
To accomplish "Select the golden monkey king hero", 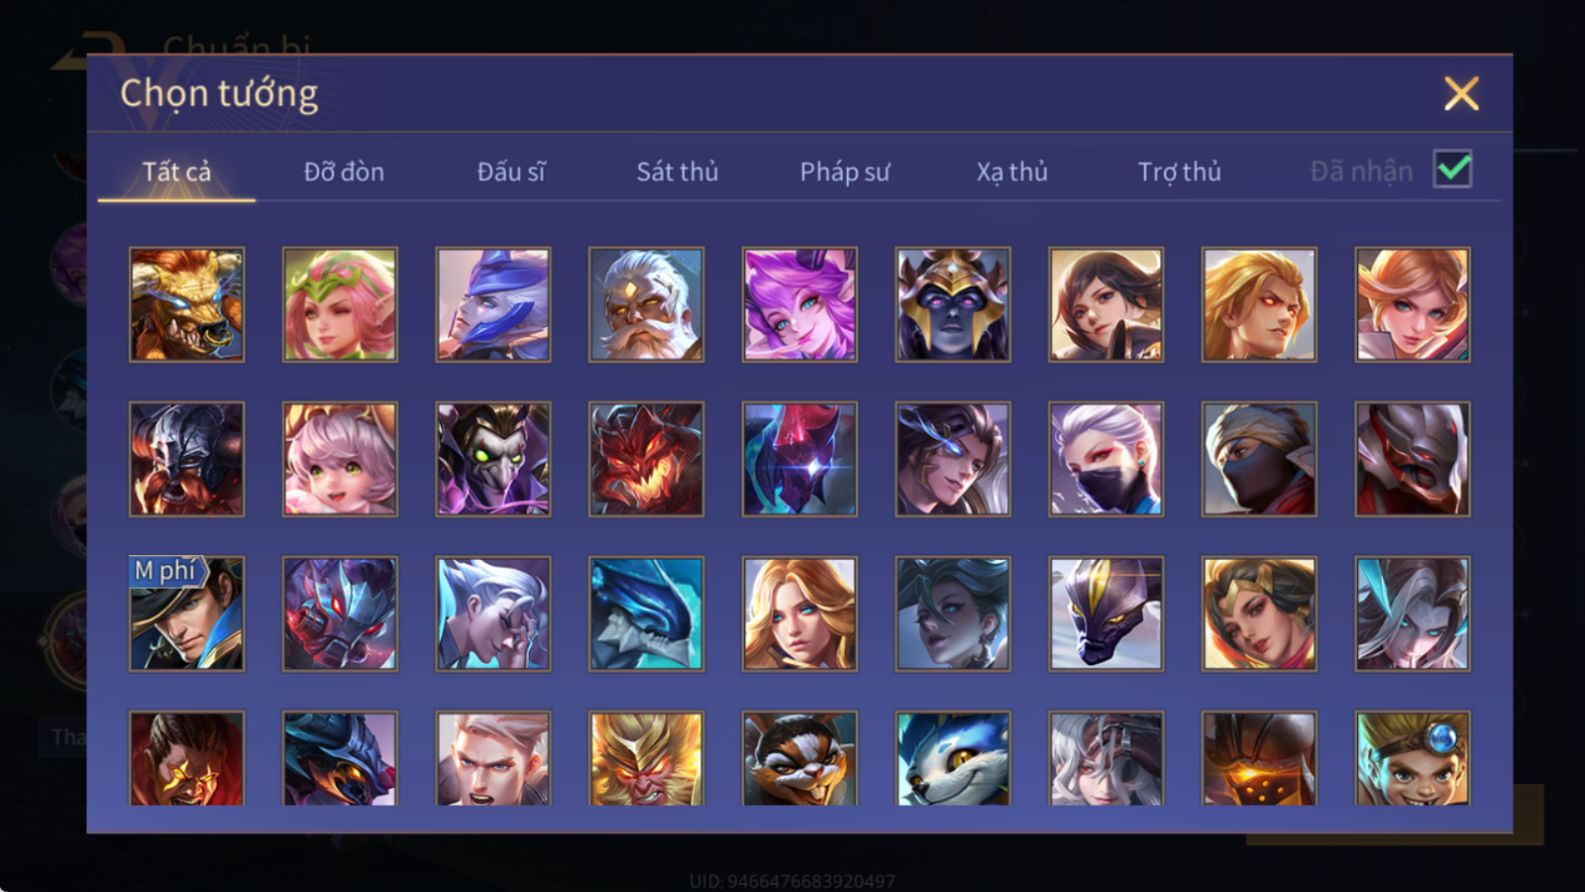I will [x=646, y=758].
